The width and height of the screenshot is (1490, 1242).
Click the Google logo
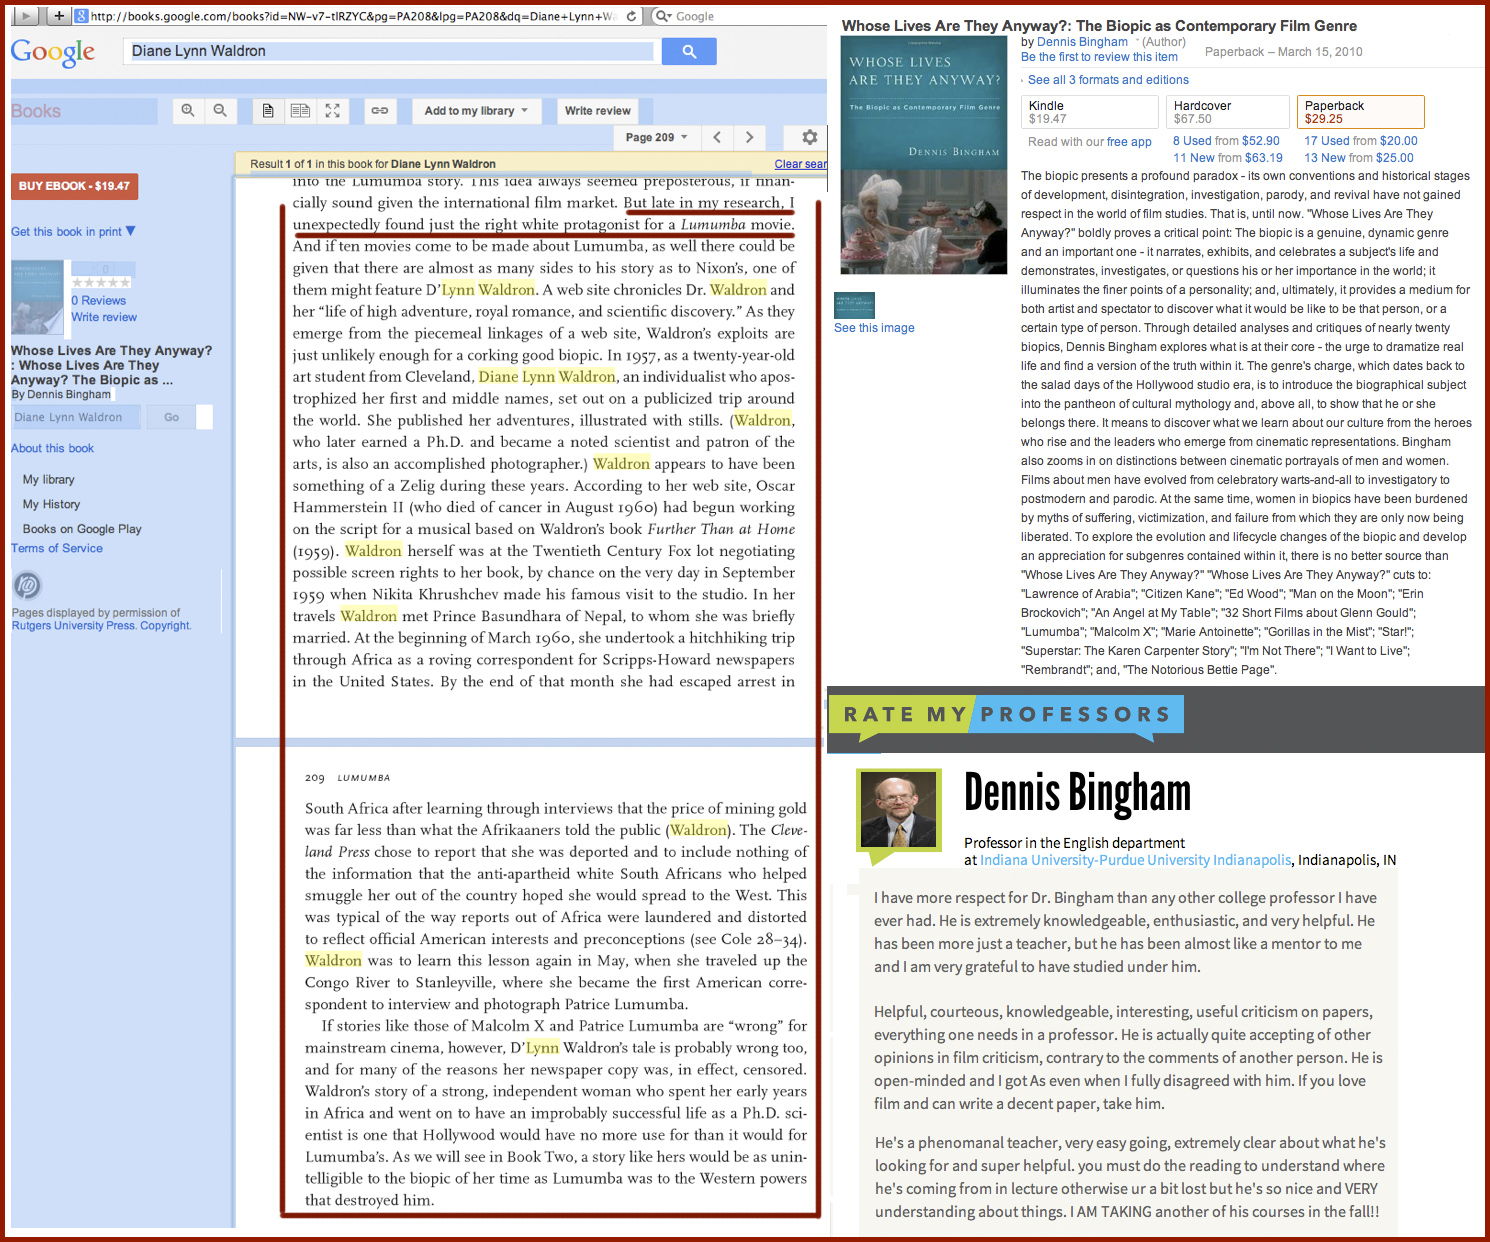(x=53, y=52)
